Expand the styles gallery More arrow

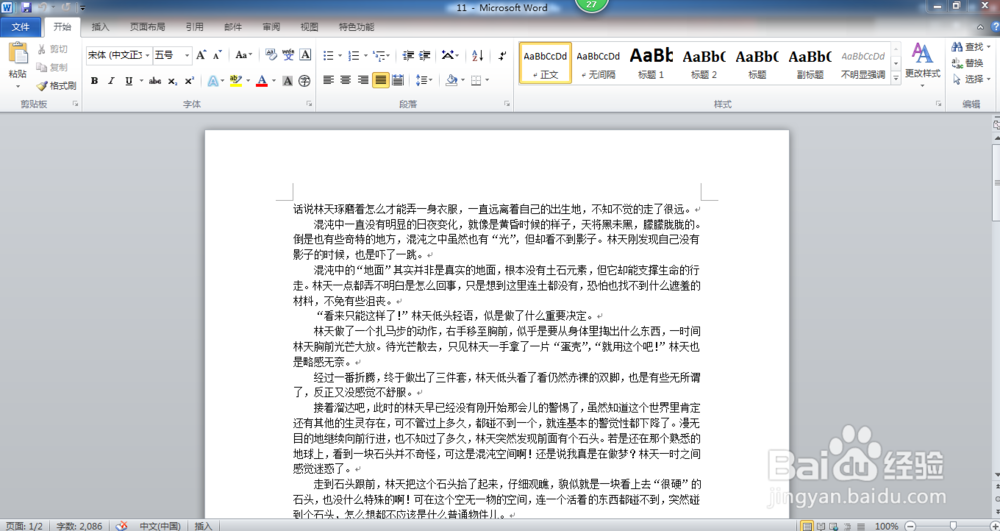[x=895, y=78]
